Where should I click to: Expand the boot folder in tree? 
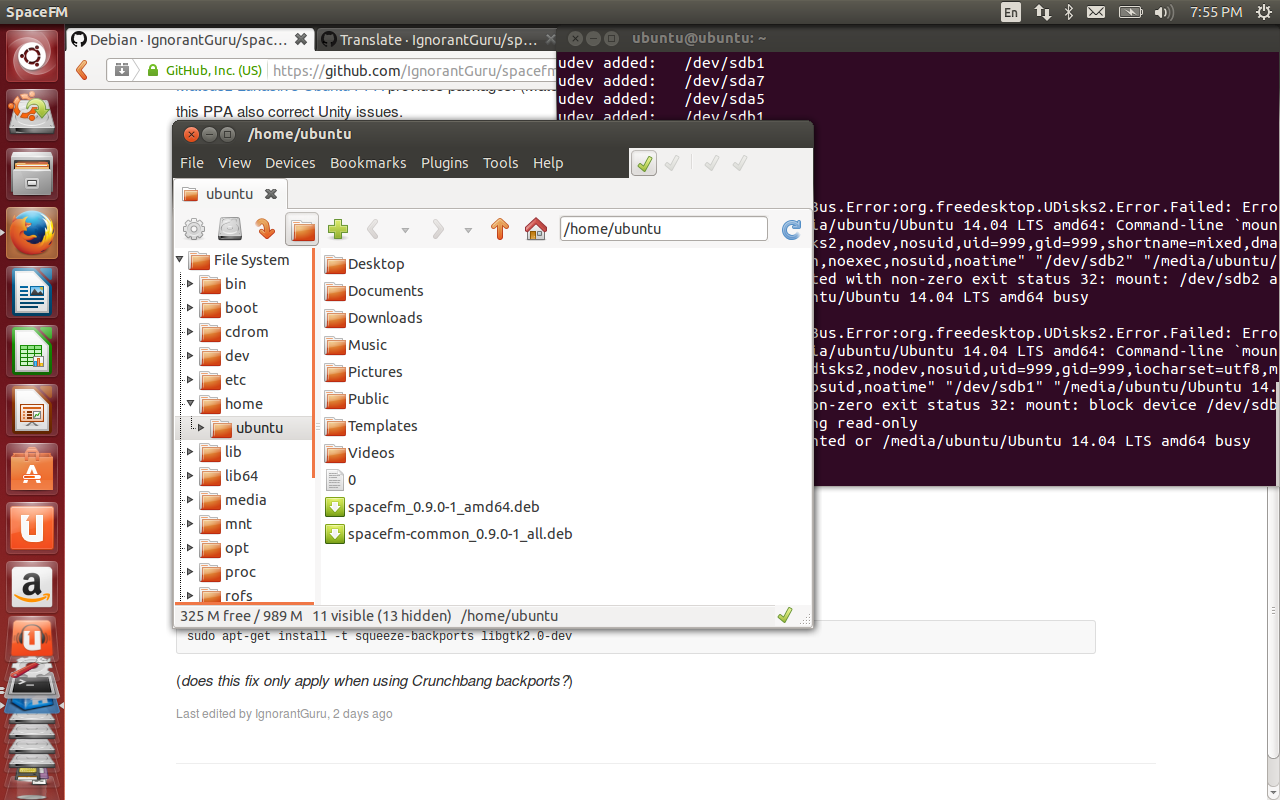[x=190, y=308]
